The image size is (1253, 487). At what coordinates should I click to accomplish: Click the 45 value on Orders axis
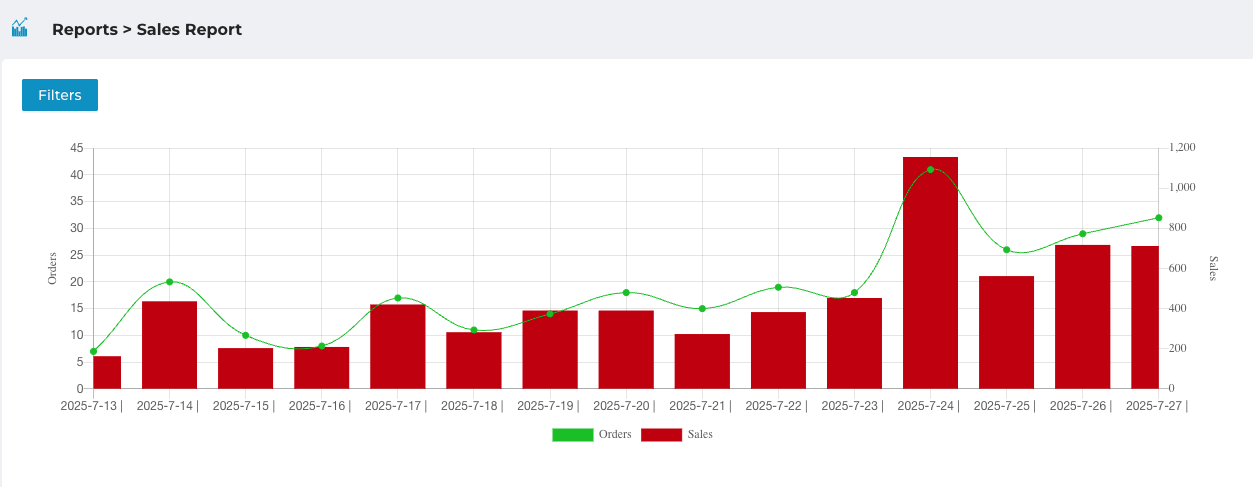click(x=77, y=148)
